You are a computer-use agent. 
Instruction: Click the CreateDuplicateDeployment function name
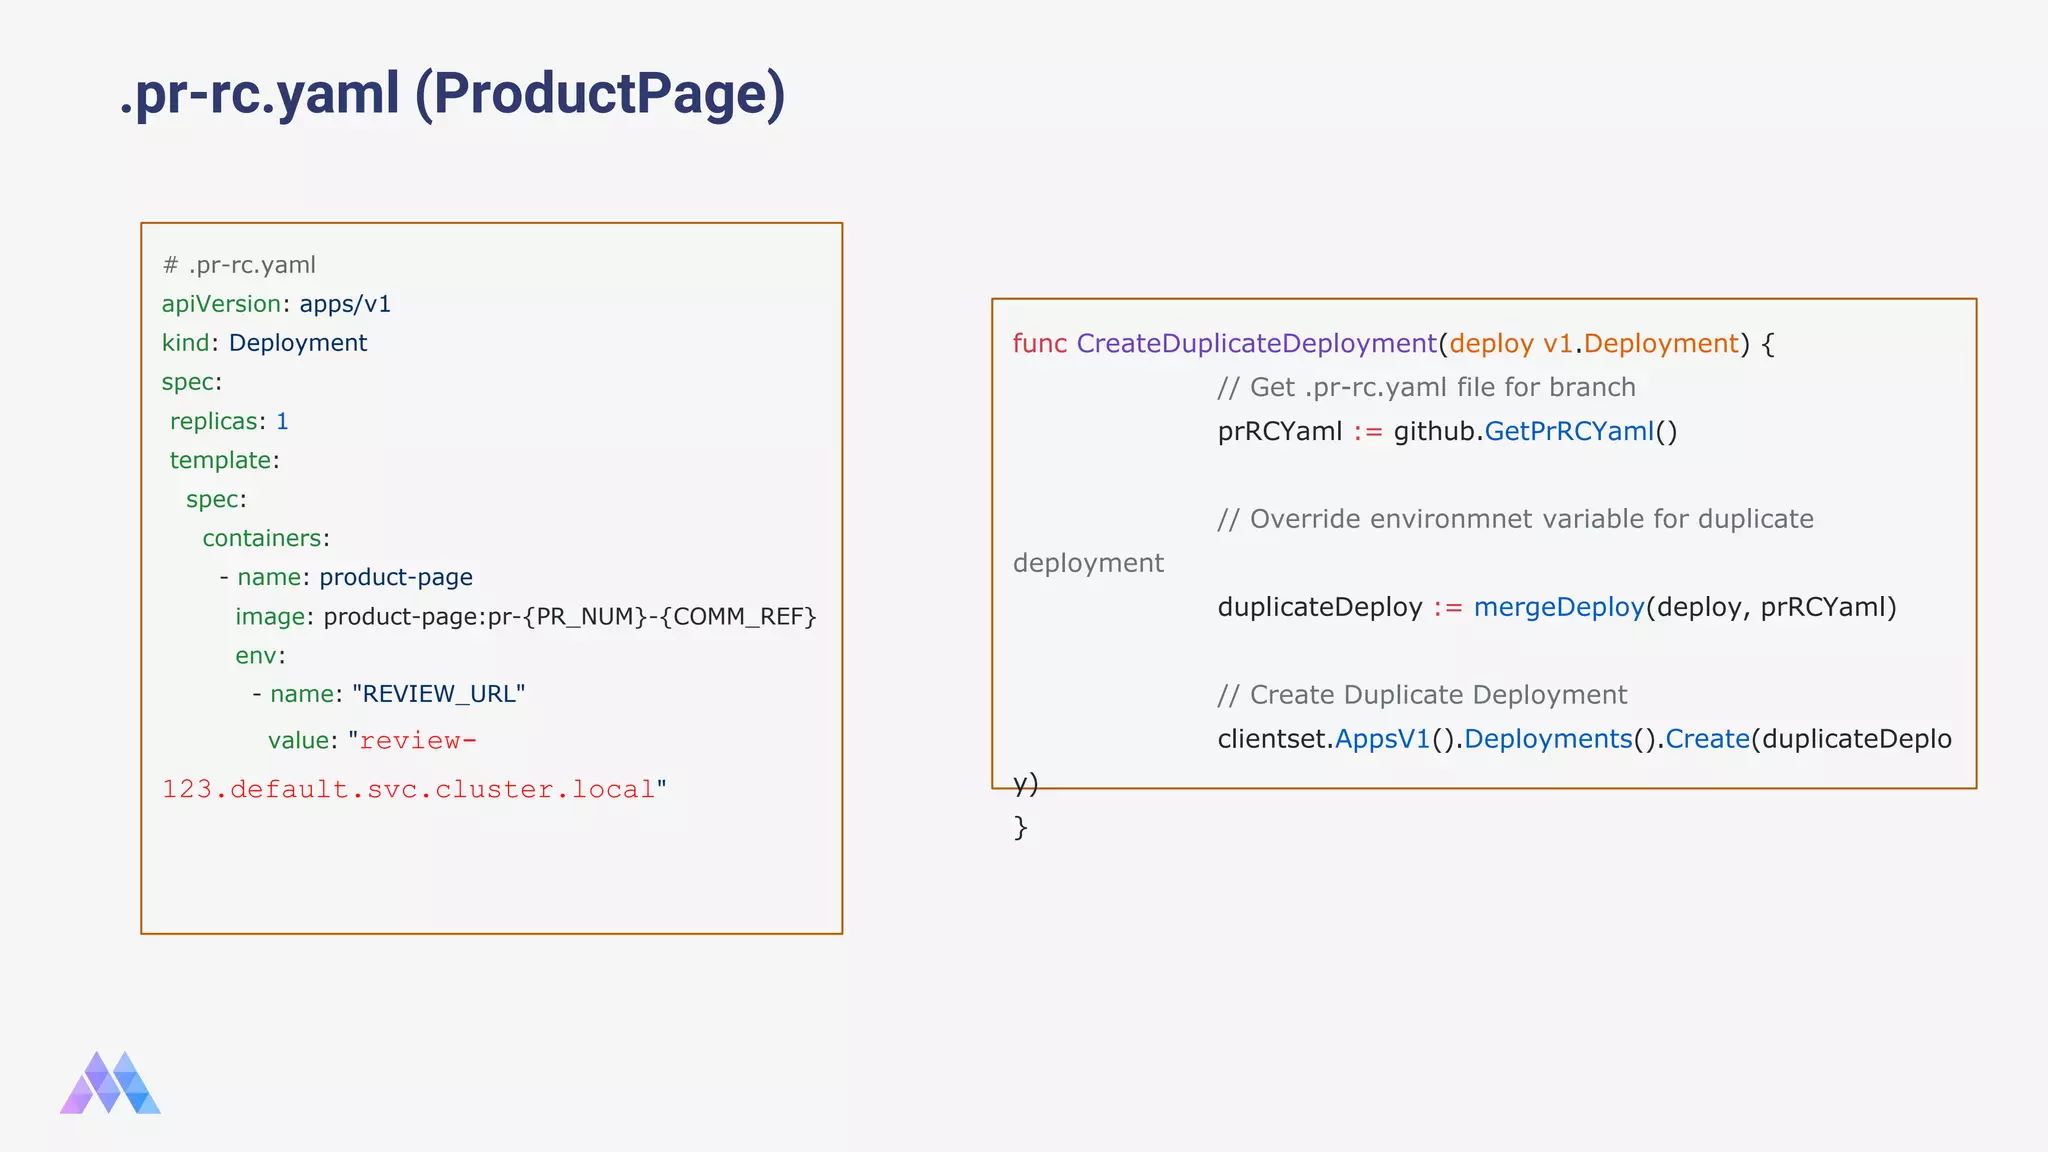(1256, 343)
